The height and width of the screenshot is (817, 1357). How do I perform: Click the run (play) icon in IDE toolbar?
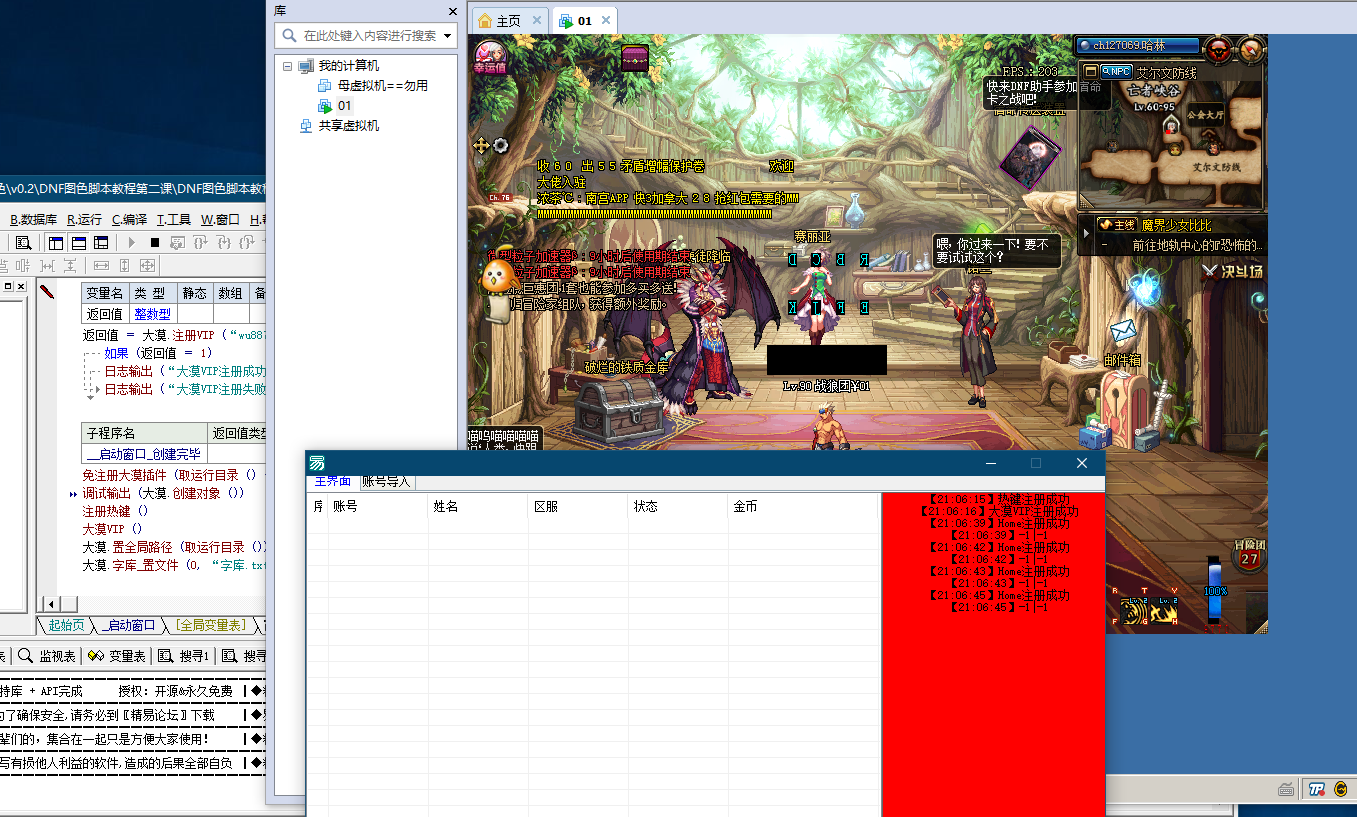(x=131, y=243)
